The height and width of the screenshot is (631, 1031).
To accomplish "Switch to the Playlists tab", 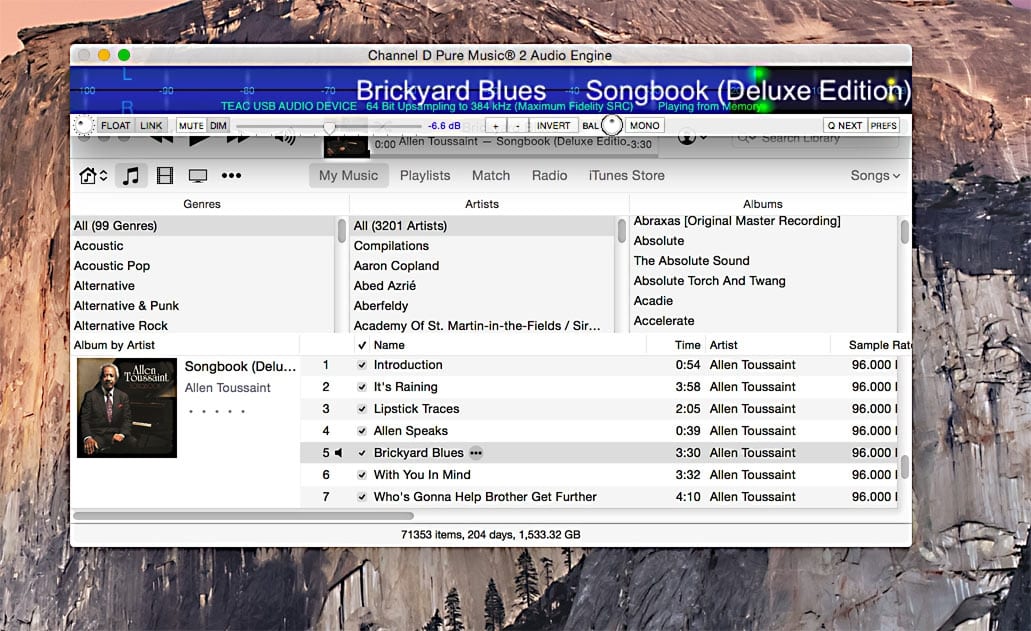I will 425,175.
